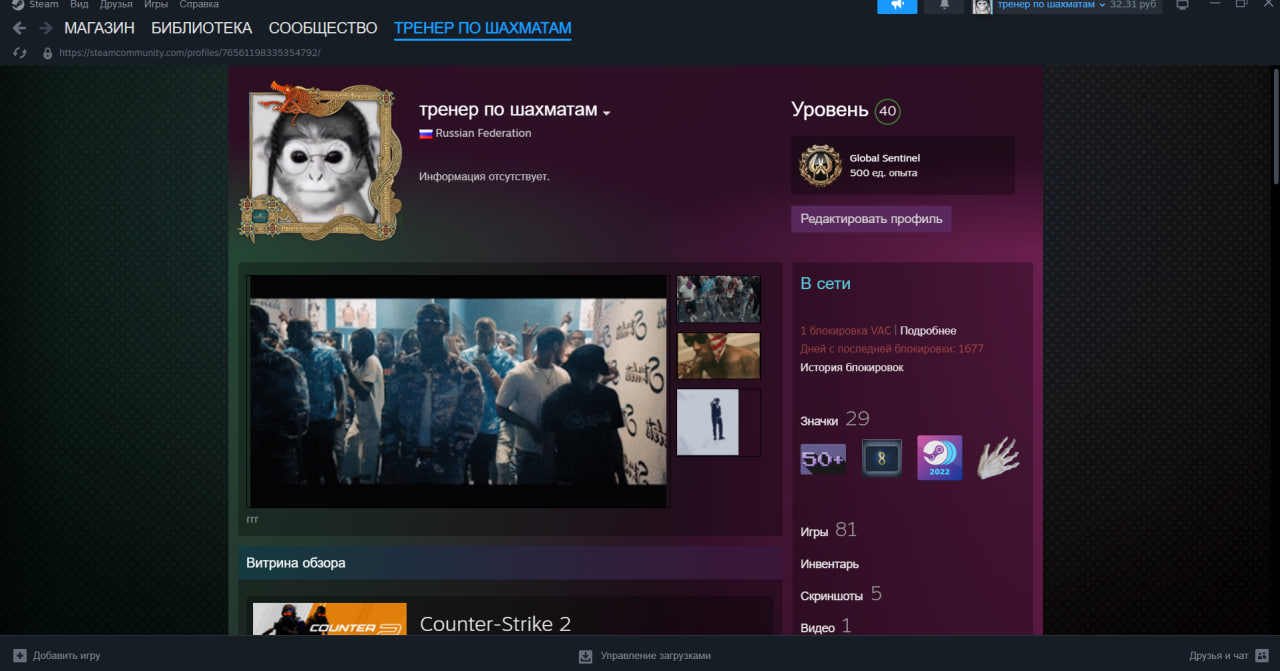Click the Russian flag icon

[x=425, y=133]
